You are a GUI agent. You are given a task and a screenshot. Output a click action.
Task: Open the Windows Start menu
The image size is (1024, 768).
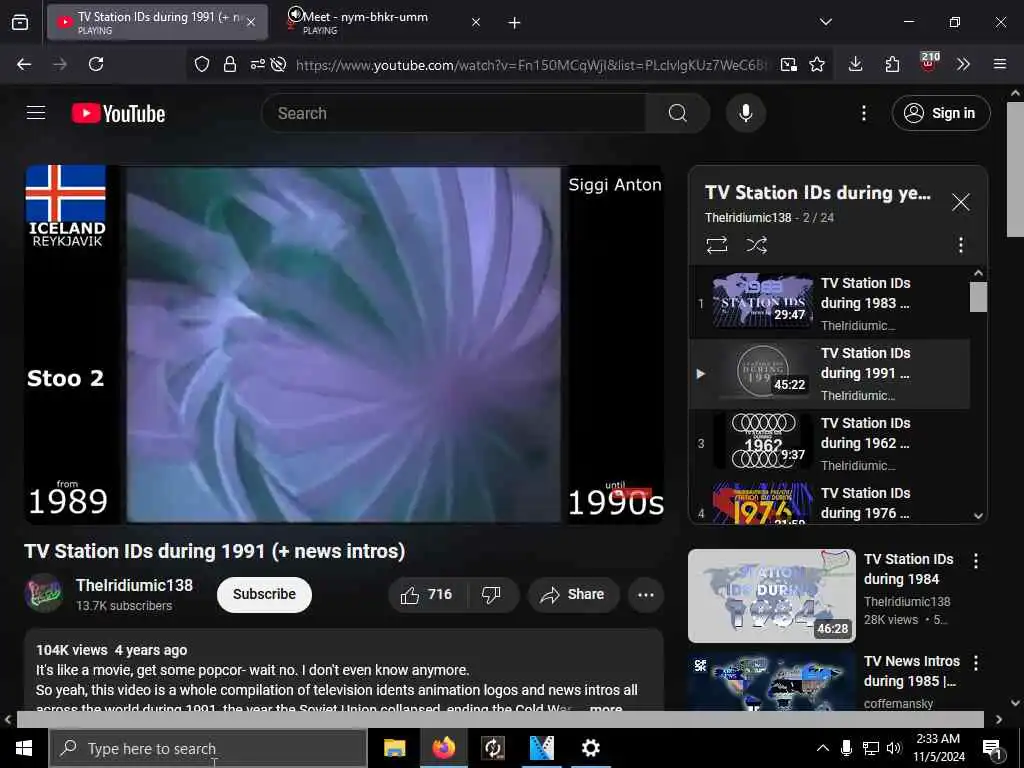click(24, 748)
